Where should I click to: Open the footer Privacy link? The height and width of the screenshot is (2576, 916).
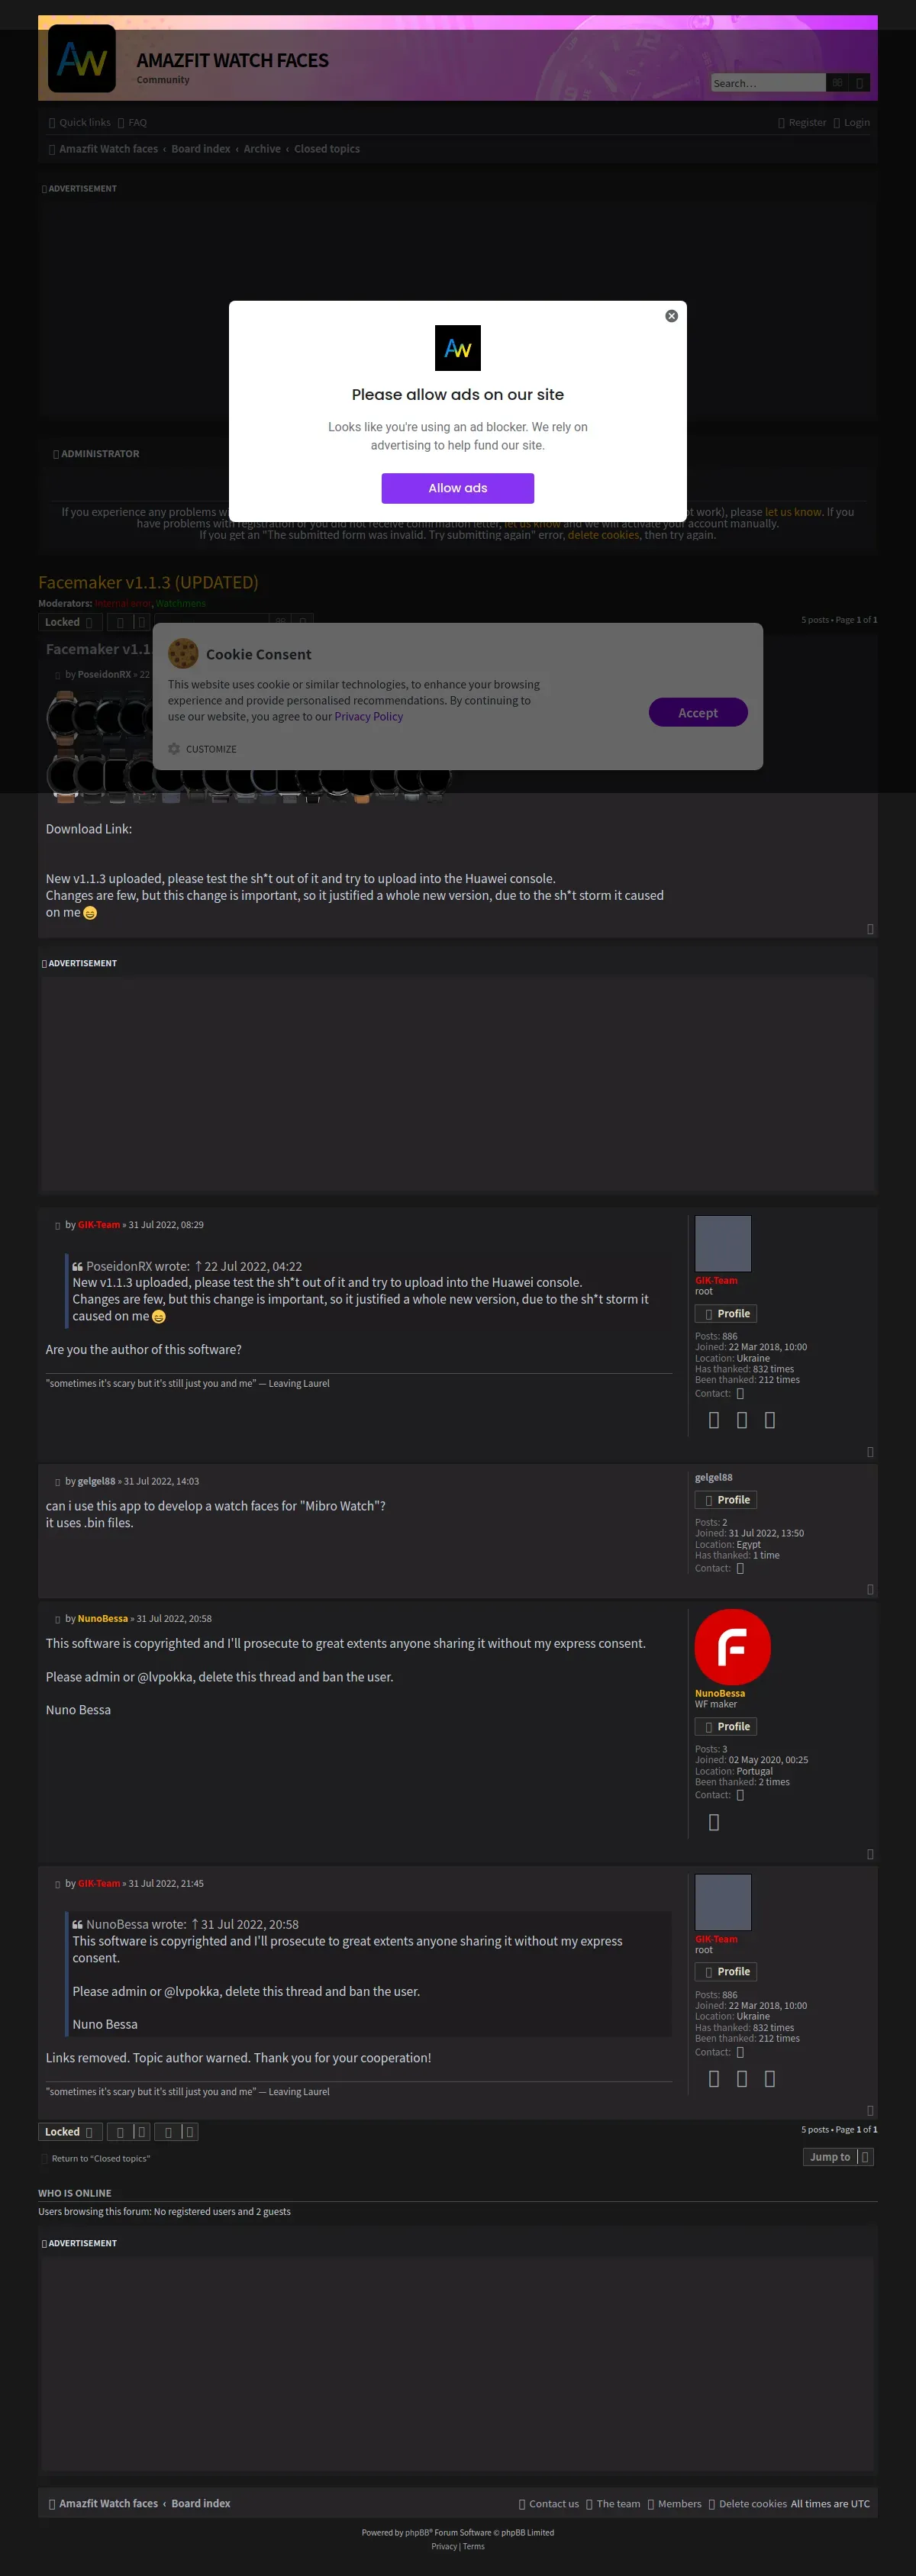pyautogui.click(x=444, y=2547)
